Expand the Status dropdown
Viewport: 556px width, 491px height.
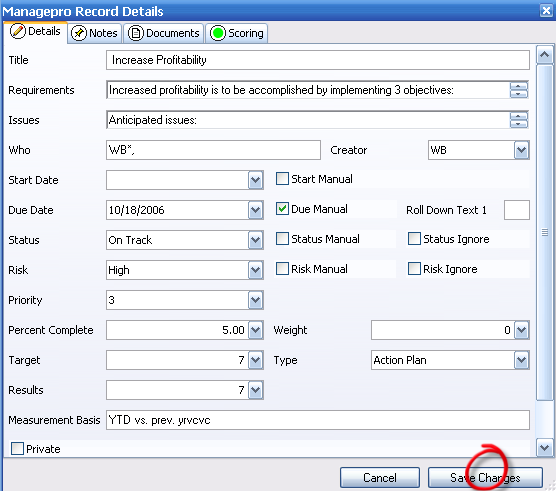[x=255, y=240]
